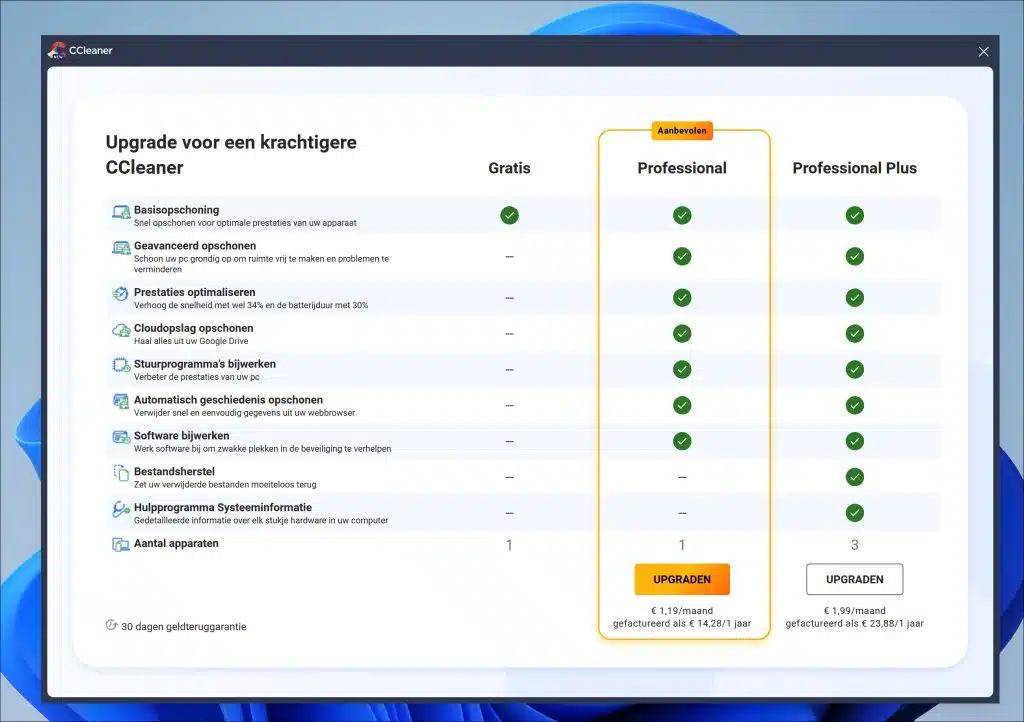Image resolution: width=1024 pixels, height=722 pixels.
Task: Click device count 1 under Professional
Action: 682,545
